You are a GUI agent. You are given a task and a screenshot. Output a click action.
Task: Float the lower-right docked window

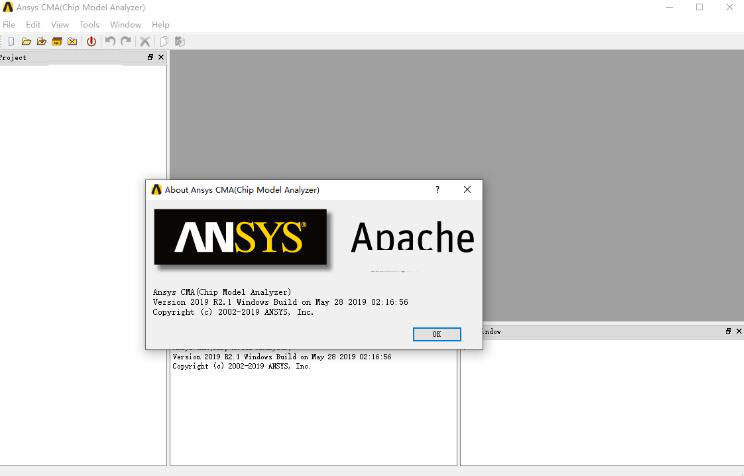728,331
